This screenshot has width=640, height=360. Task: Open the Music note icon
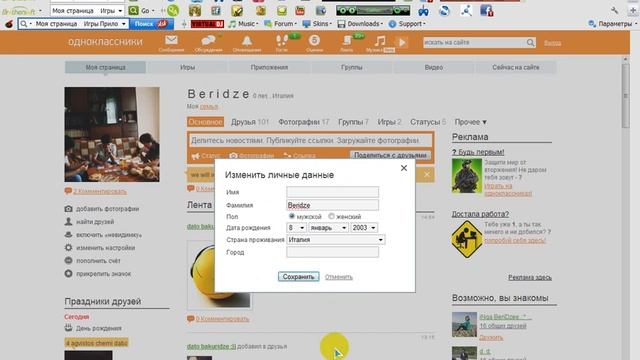pos(380,40)
